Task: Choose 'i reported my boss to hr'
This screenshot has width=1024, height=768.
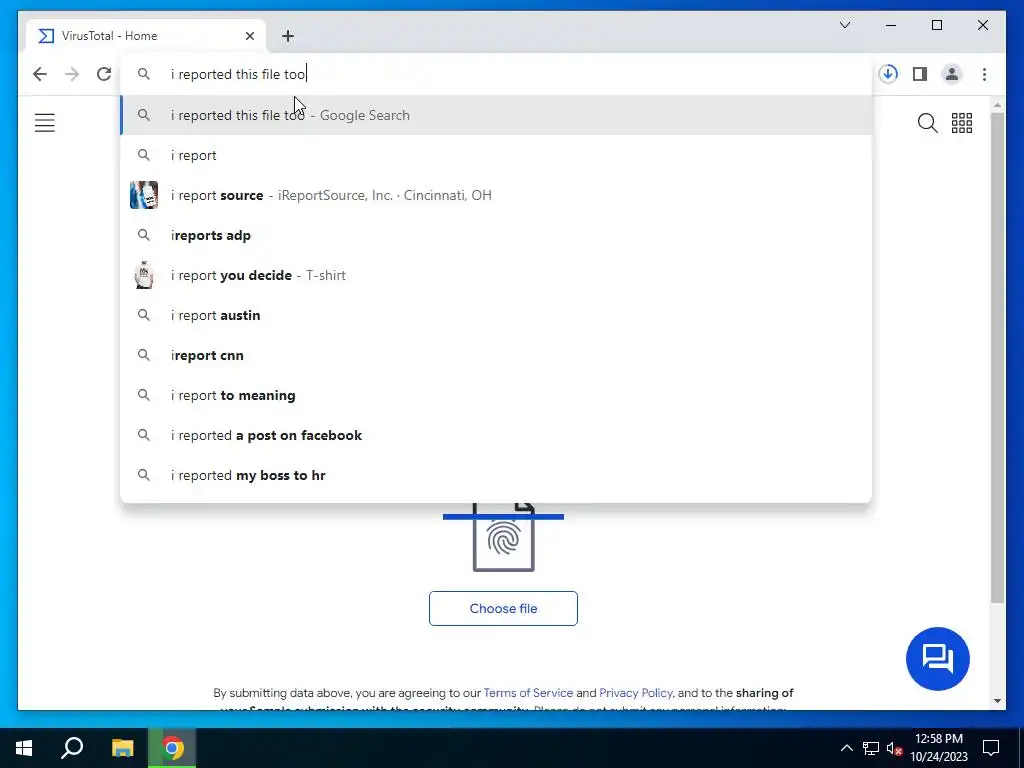Action: (496, 475)
